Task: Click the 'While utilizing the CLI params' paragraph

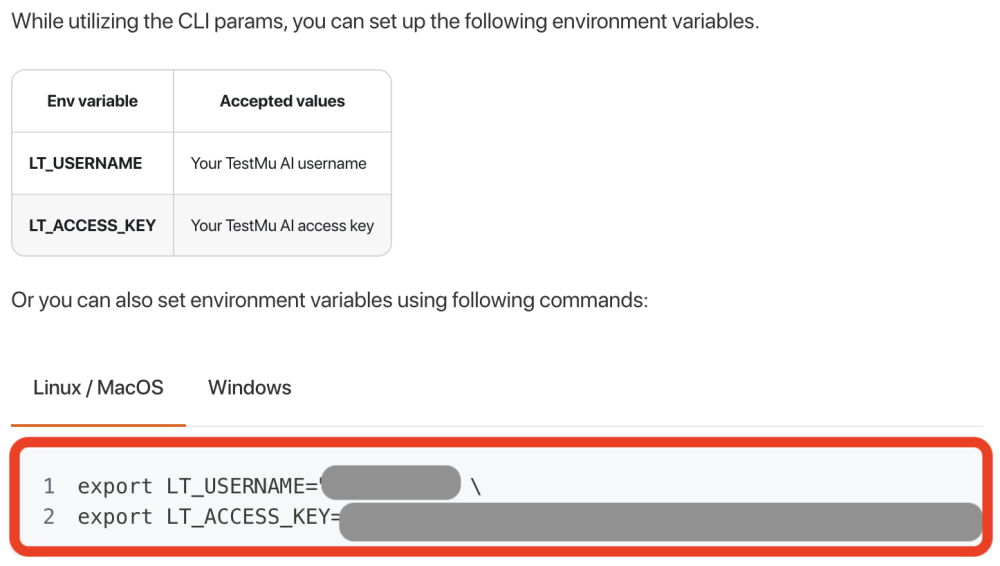Action: click(x=385, y=21)
